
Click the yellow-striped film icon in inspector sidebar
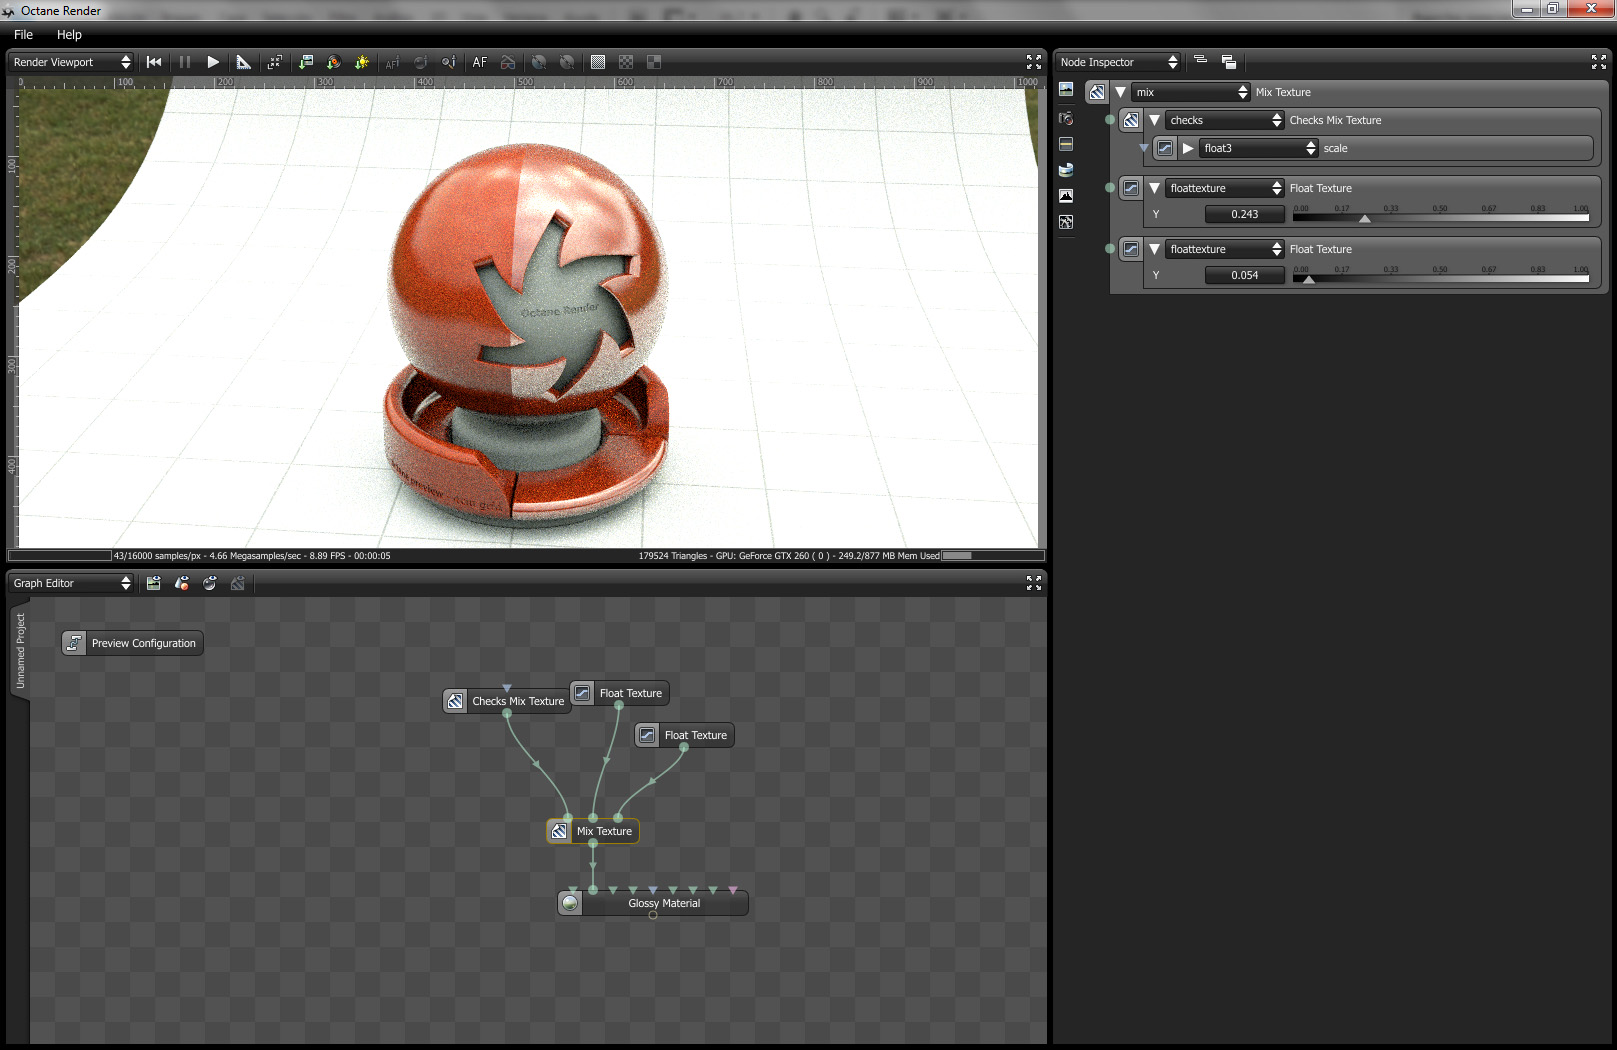[x=1066, y=144]
